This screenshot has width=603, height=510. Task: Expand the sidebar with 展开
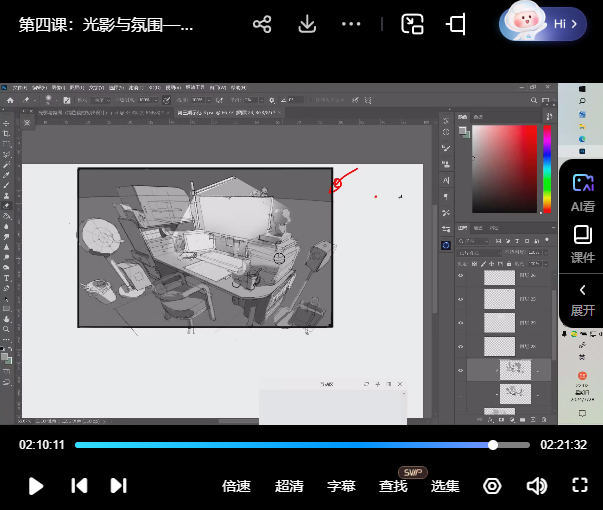point(582,298)
